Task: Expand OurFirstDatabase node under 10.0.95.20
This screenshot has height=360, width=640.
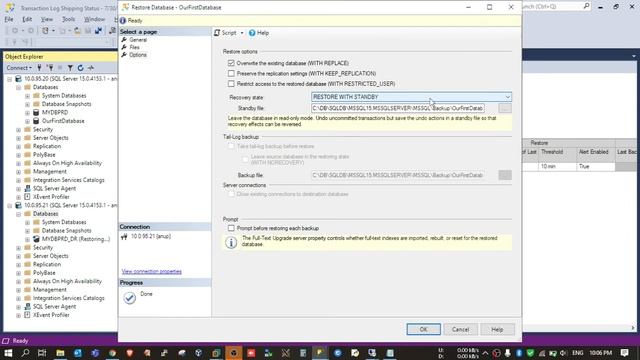Action: [x=27, y=121]
